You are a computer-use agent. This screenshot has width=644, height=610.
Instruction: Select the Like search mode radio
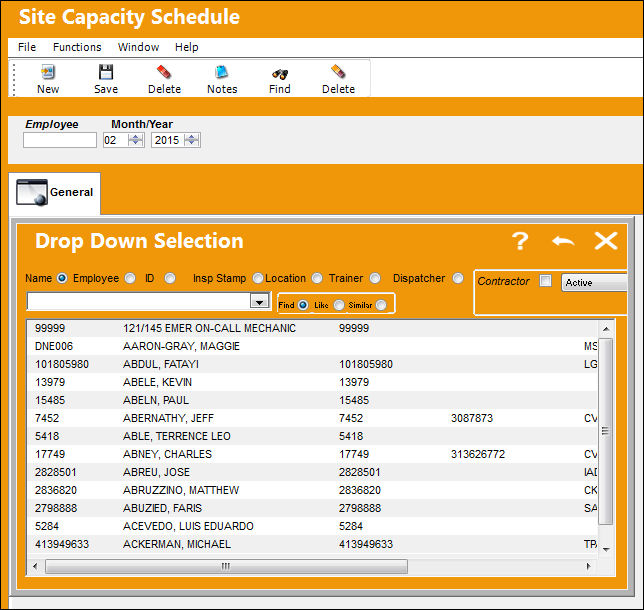(339, 305)
